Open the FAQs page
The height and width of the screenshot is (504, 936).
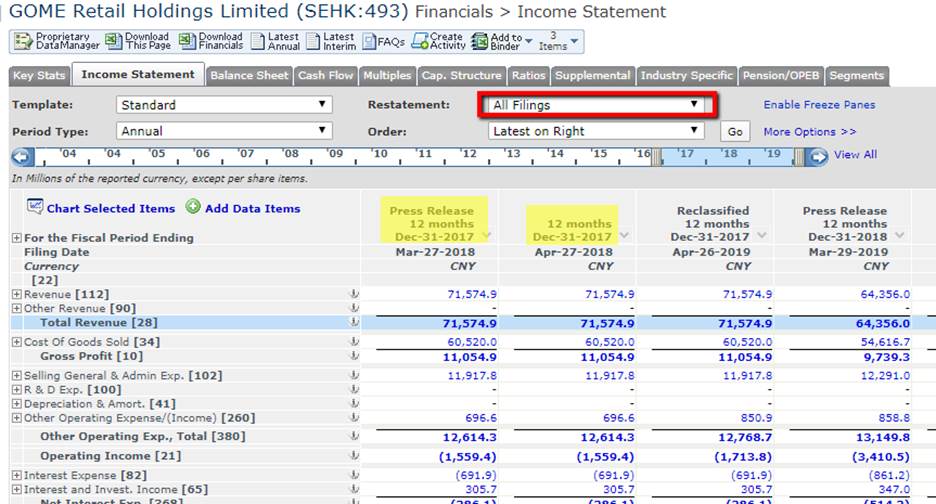(384, 41)
